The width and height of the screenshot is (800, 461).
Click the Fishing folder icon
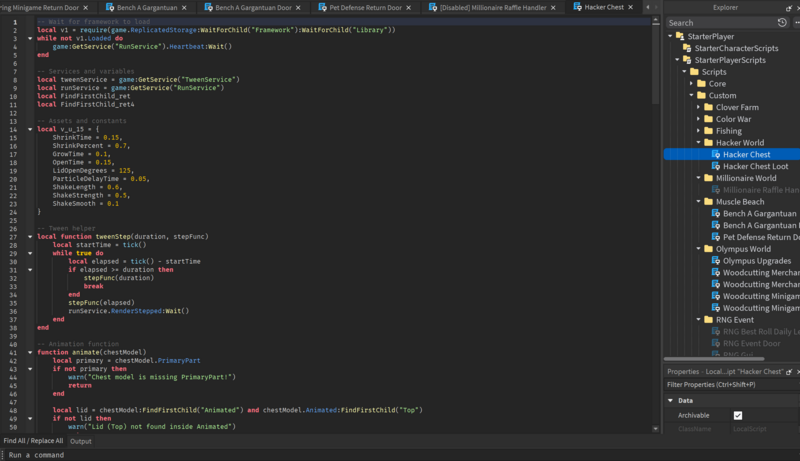tap(707, 131)
